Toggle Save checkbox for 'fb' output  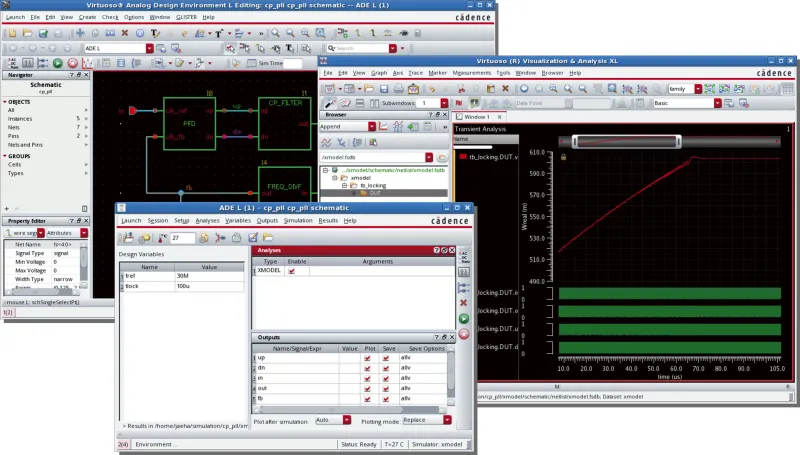pos(386,399)
